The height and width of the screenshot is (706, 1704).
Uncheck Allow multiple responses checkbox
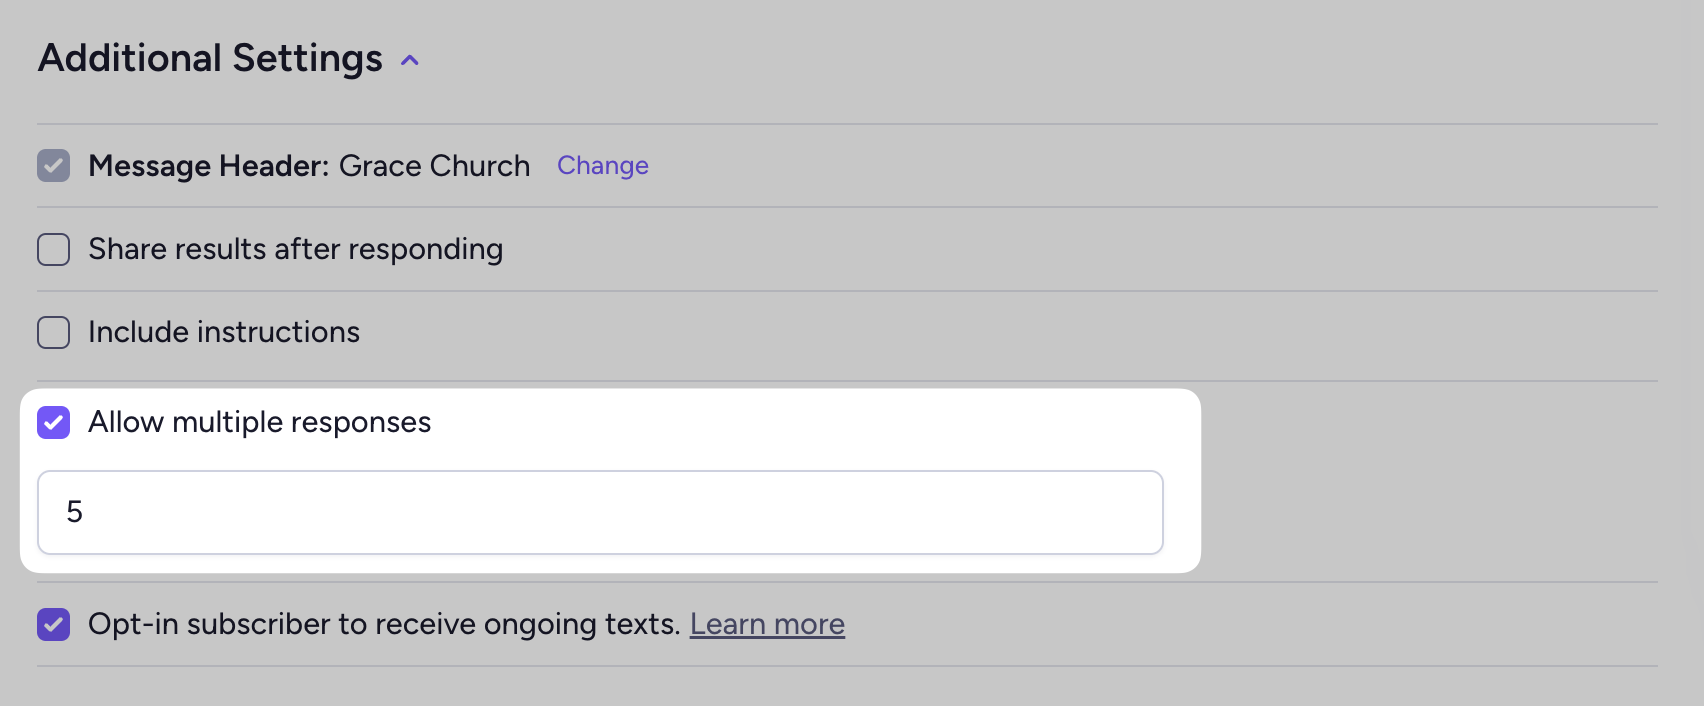click(54, 423)
